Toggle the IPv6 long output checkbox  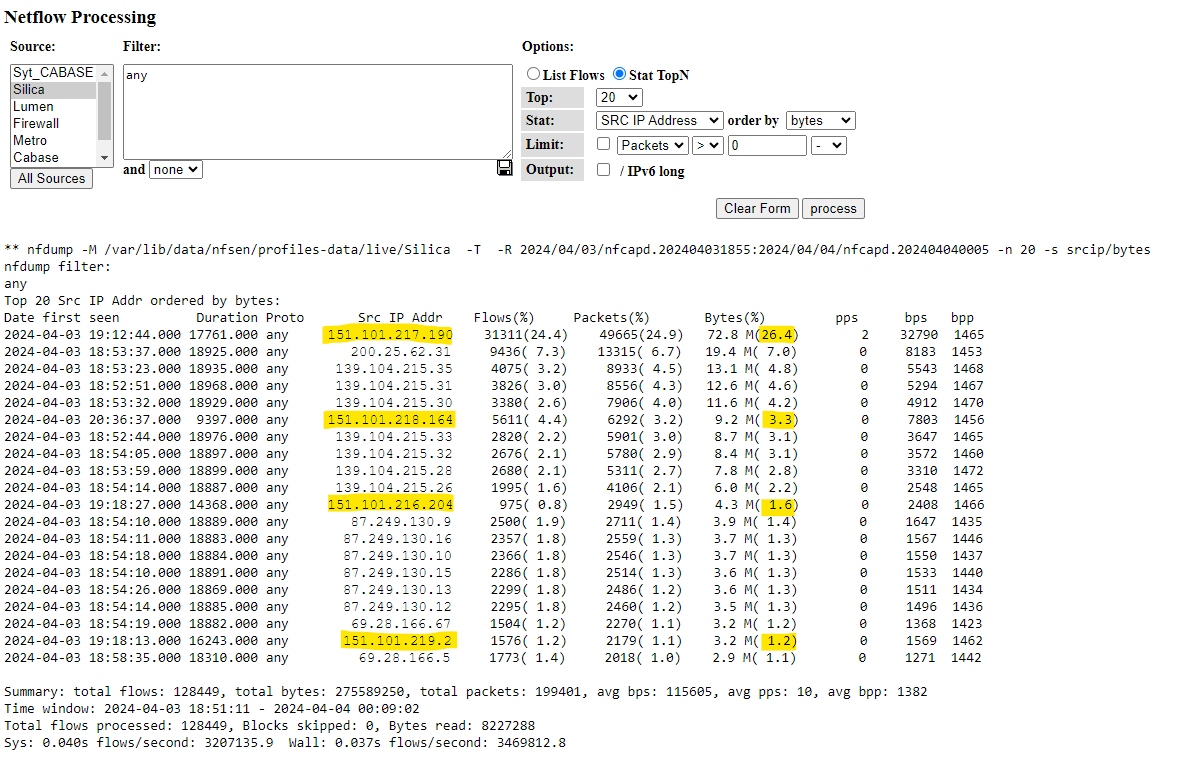[603, 170]
